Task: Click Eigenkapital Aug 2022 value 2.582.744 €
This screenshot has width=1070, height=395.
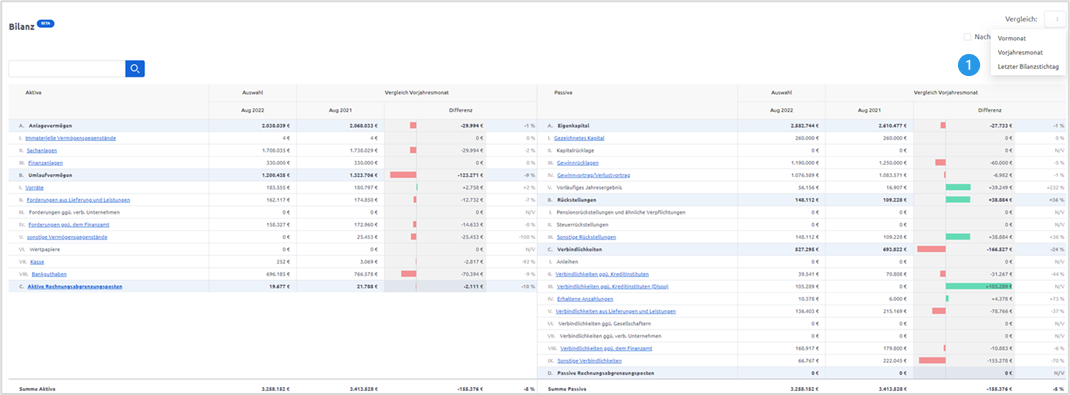Action: 806,126
